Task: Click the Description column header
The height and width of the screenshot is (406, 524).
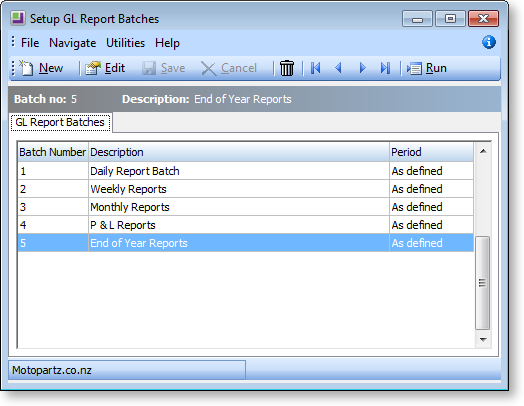Action: click(x=239, y=152)
